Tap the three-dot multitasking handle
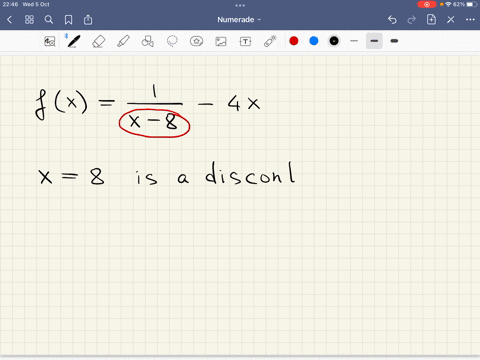This screenshot has height=360, width=480. pyautogui.click(x=240, y=5)
